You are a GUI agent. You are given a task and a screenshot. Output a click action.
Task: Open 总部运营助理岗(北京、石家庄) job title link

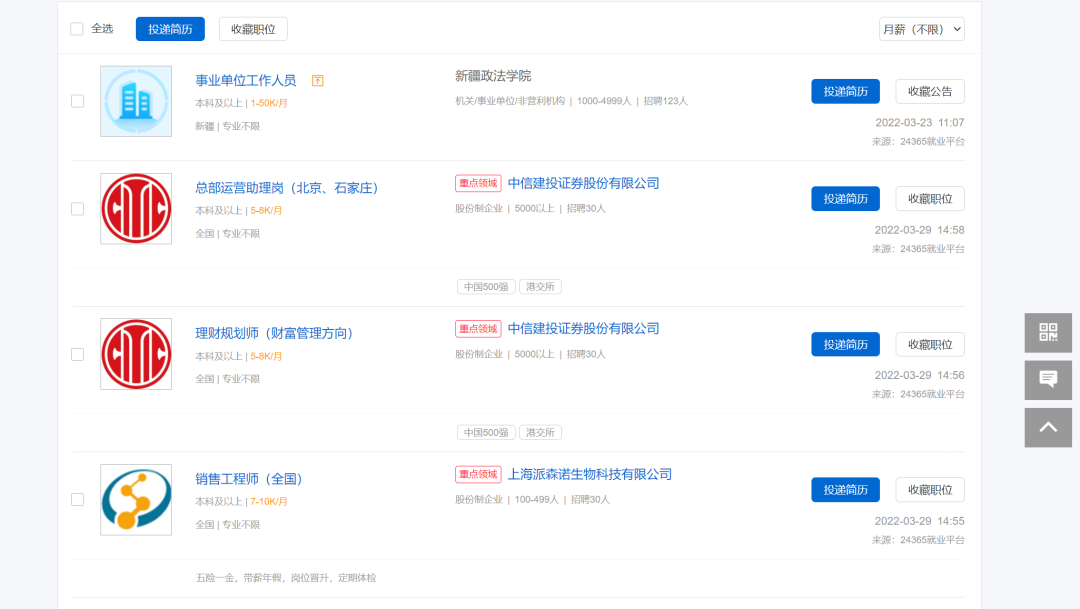[x=287, y=187]
